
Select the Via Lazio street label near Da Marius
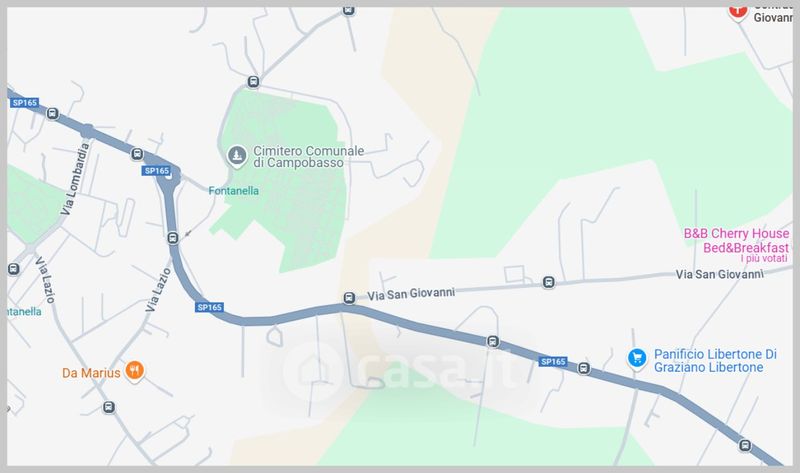(158, 290)
